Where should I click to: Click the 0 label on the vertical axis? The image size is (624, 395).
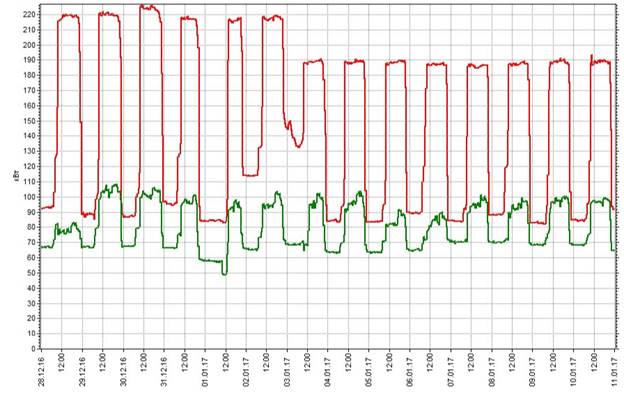tap(34, 349)
